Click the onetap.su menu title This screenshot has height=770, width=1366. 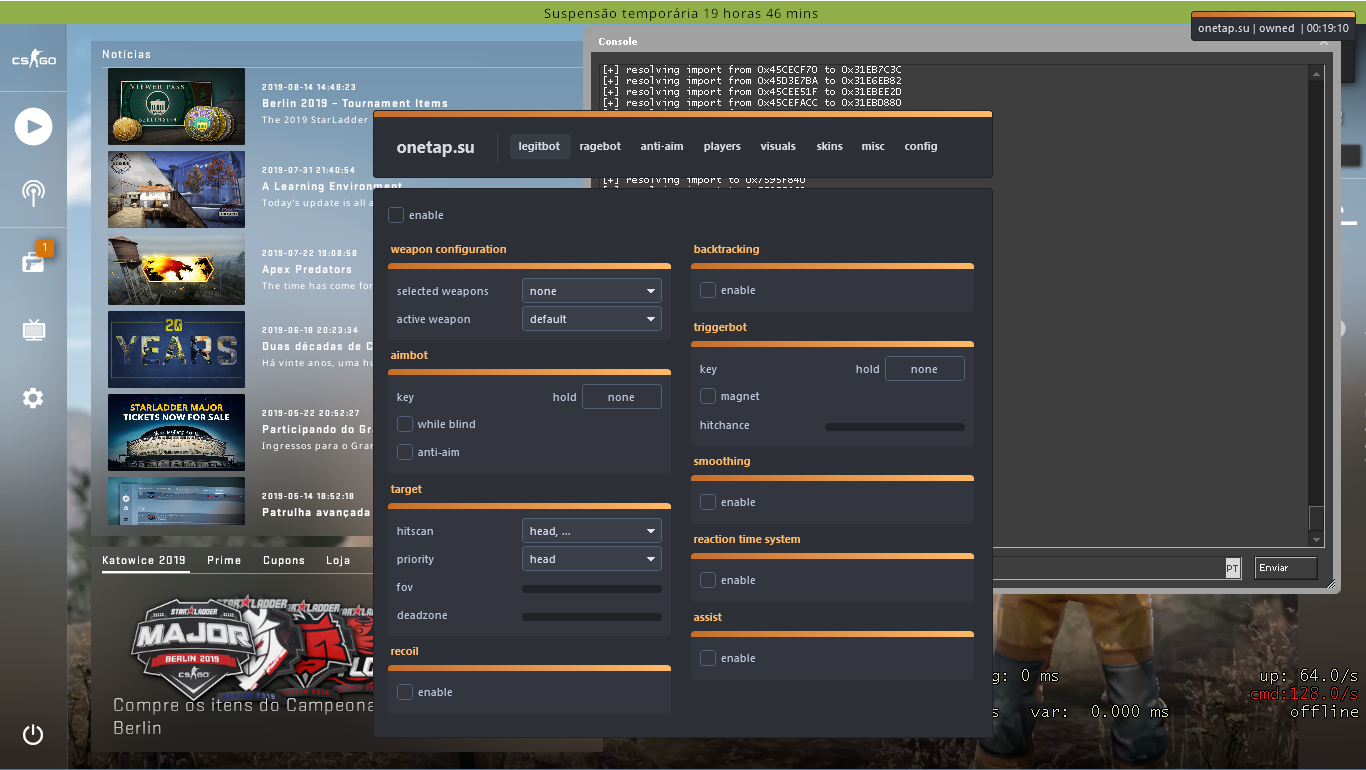[x=435, y=147]
